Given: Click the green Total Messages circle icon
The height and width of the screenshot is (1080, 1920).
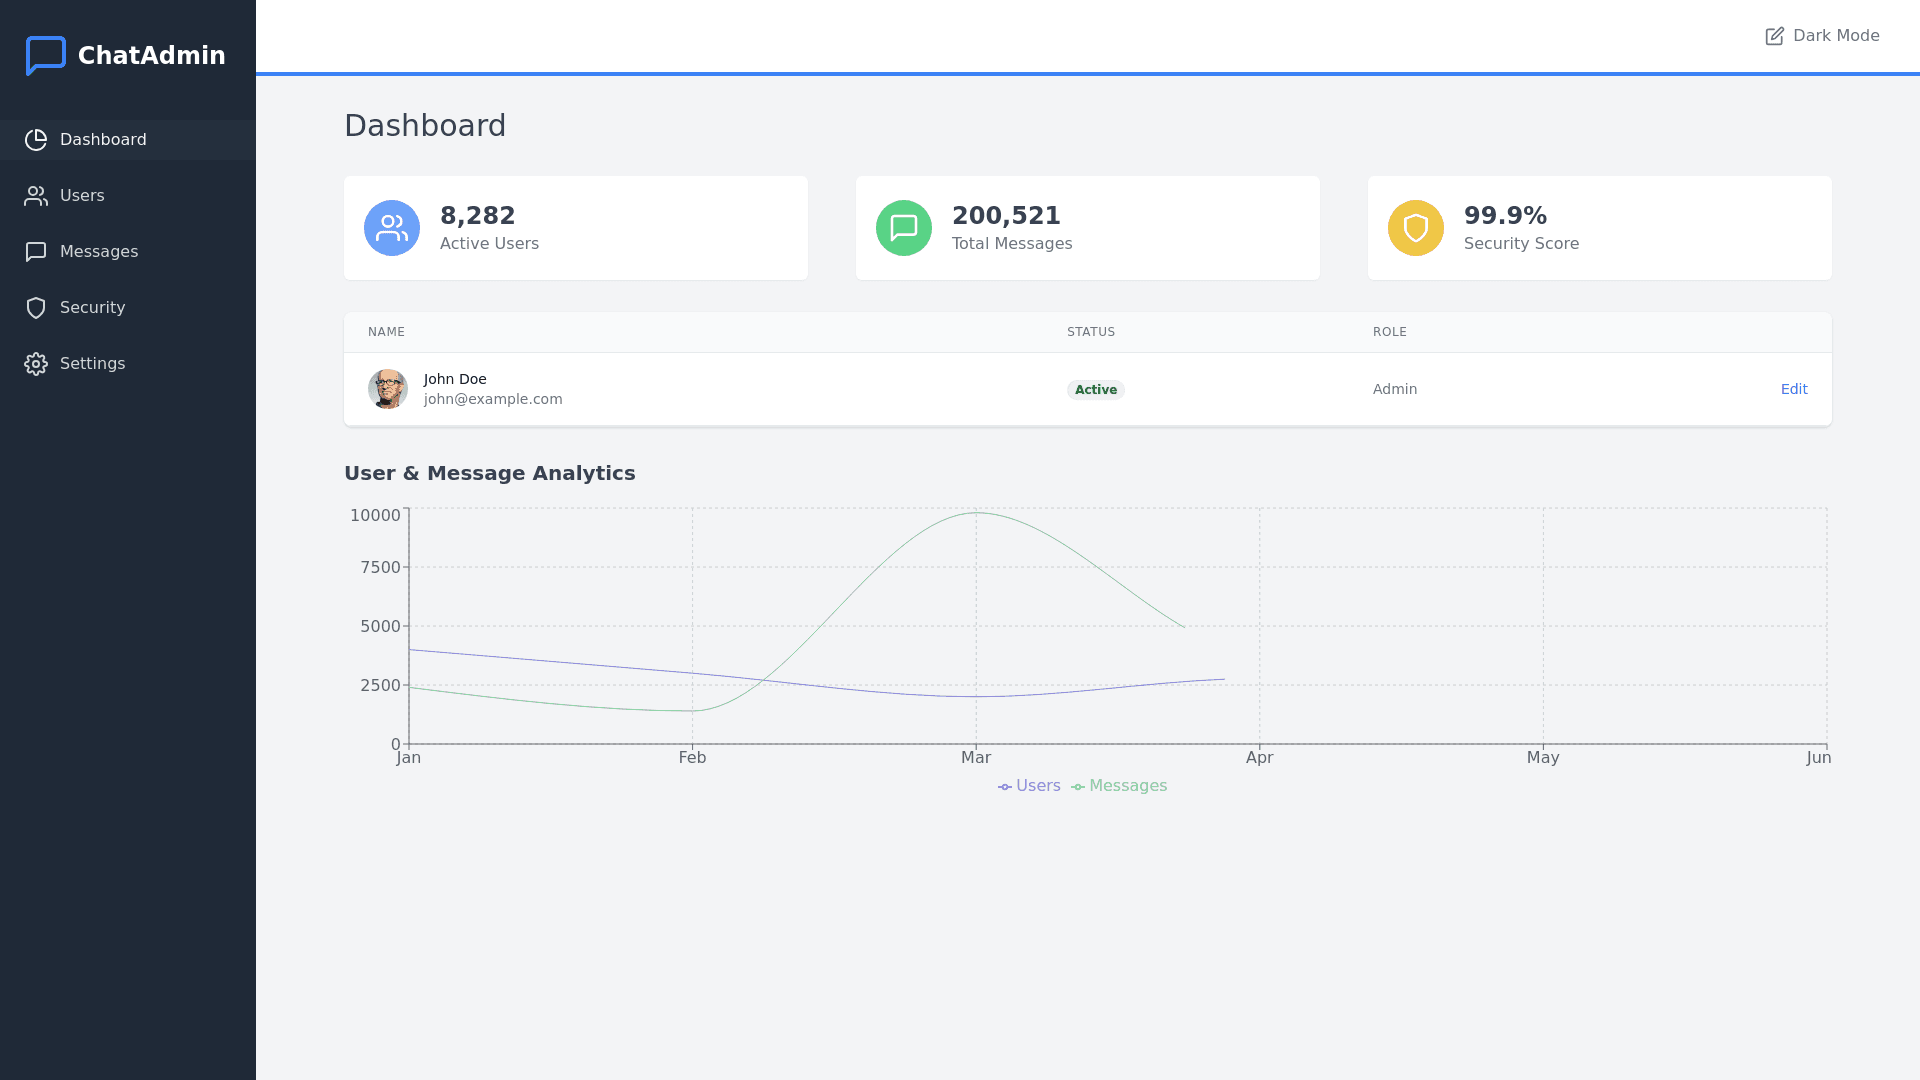Looking at the screenshot, I should [x=904, y=228].
